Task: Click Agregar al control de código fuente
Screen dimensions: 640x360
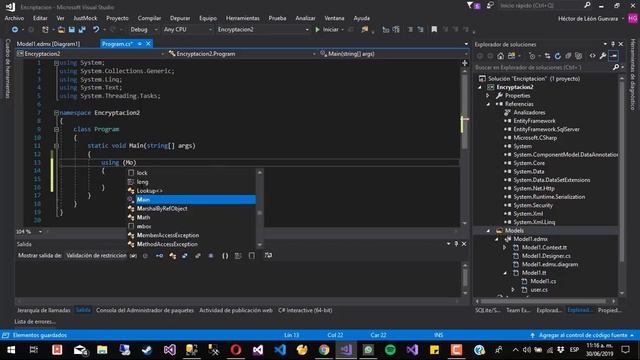Action: (582, 335)
